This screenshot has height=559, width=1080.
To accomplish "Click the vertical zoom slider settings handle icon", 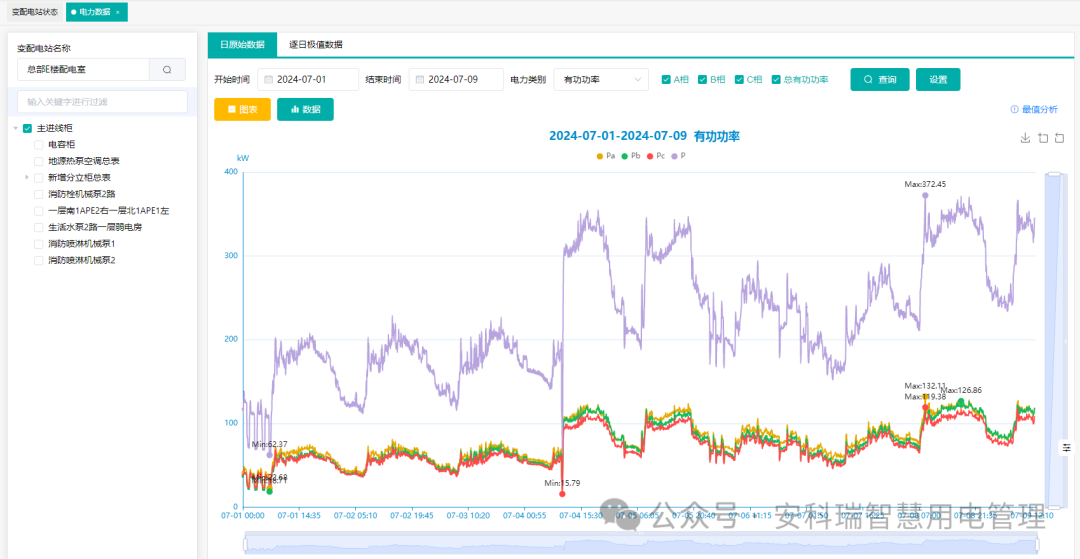I will pyautogui.click(x=1067, y=447).
